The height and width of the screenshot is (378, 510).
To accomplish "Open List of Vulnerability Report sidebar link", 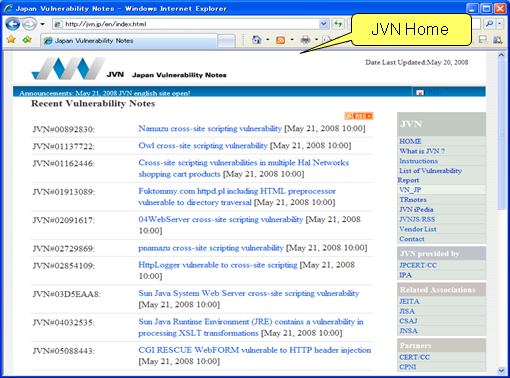I will [x=430, y=175].
